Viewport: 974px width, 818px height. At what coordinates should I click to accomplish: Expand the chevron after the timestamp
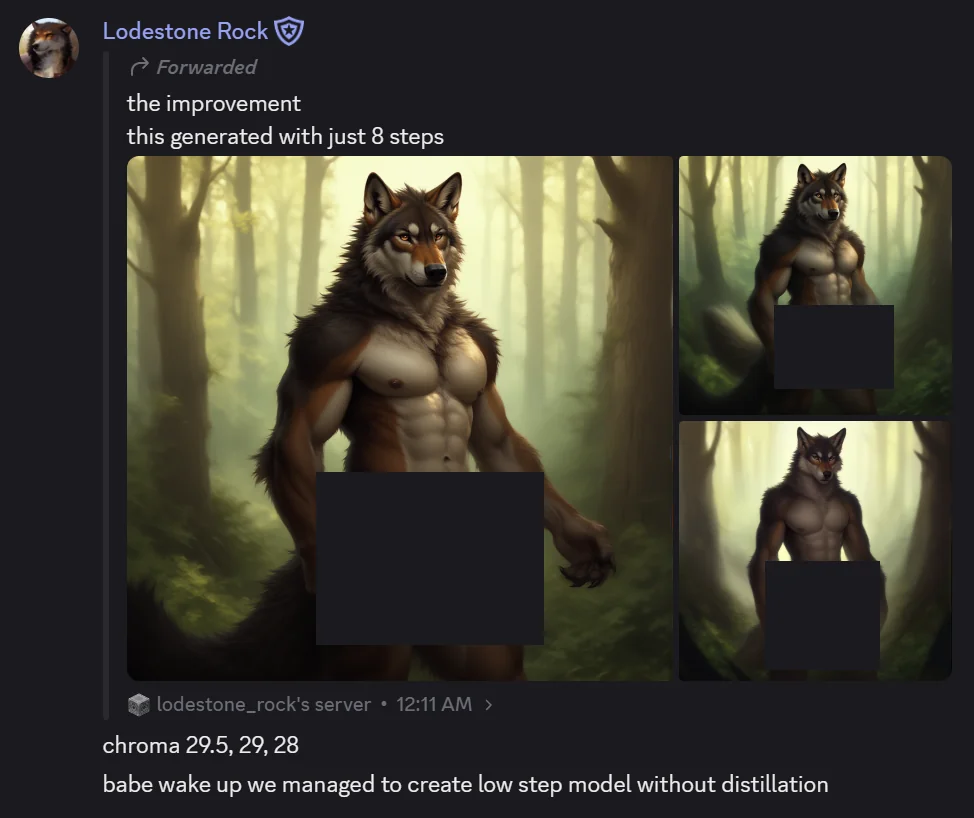[x=489, y=704]
